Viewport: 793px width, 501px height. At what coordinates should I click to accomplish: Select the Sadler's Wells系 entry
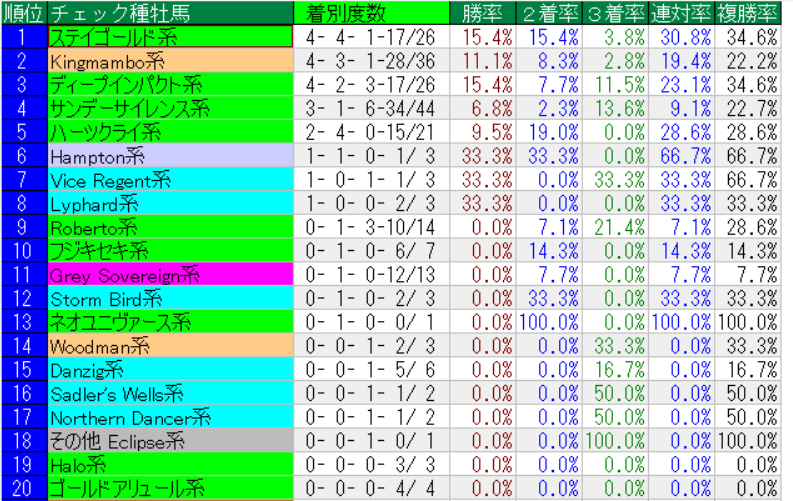pos(170,393)
